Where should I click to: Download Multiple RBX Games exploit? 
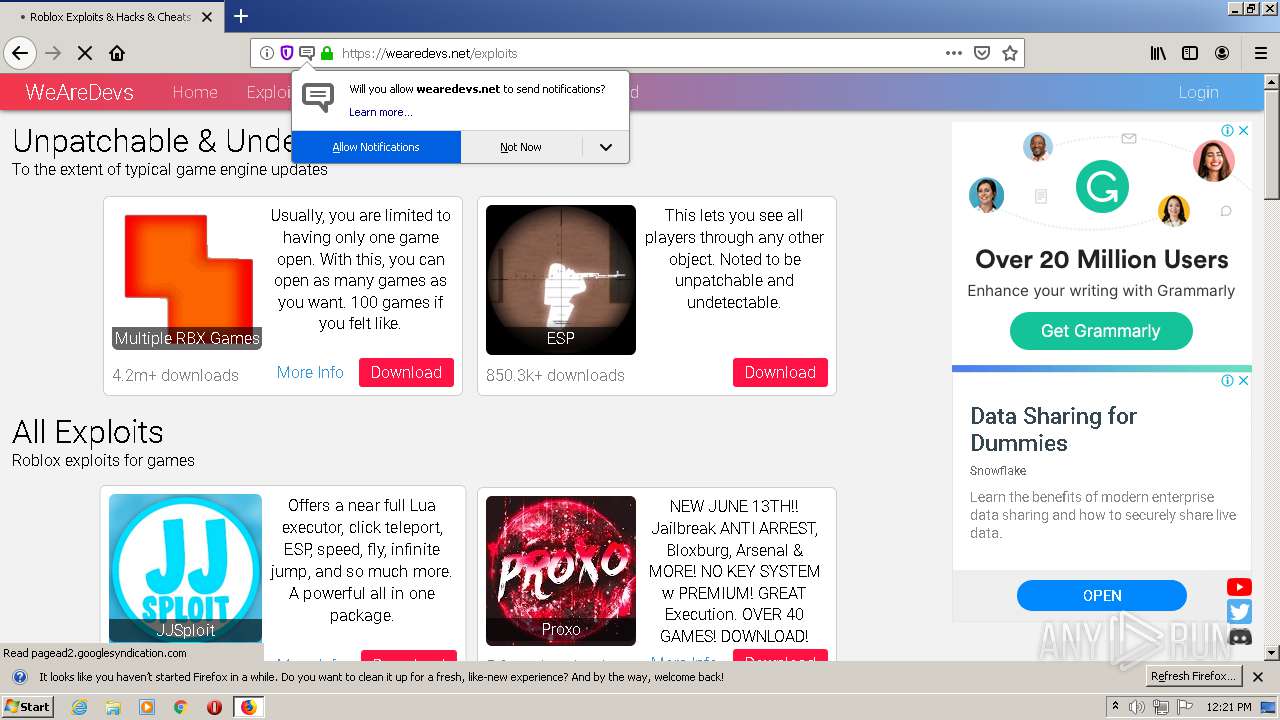click(406, 372)
